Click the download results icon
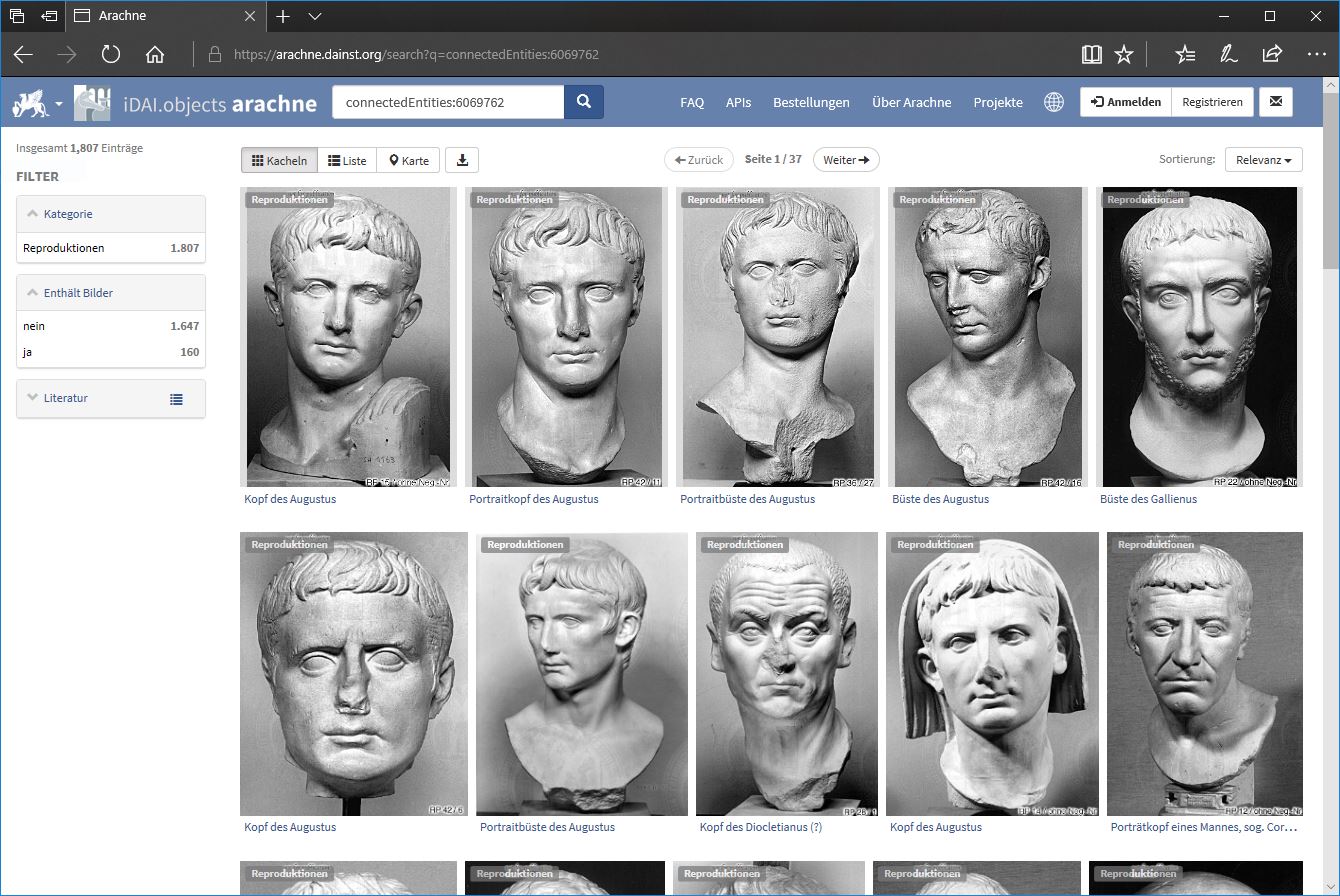The height and width of the screenshot is (896, 1340). click(462, 160)
